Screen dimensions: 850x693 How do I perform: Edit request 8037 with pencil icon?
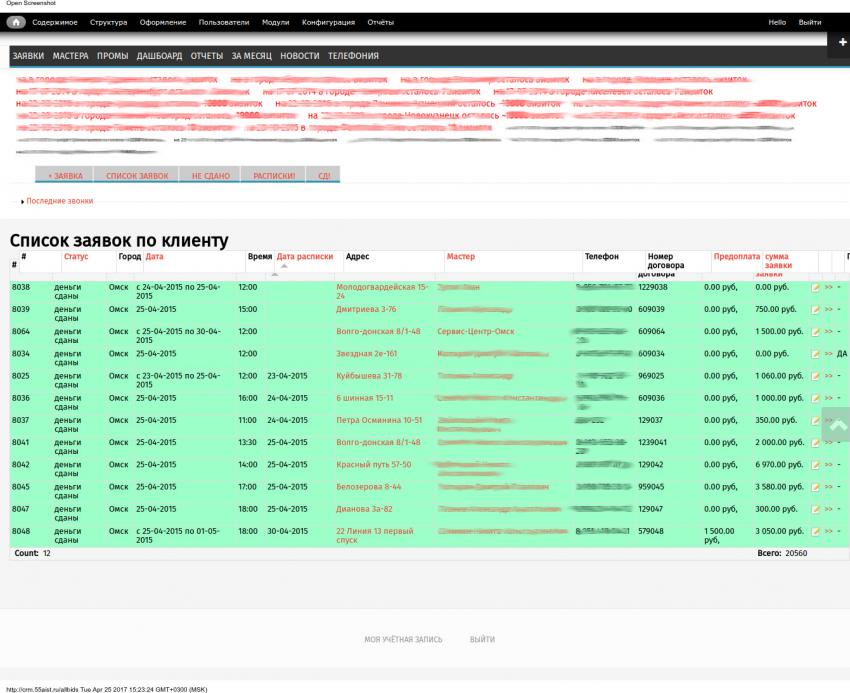pyautogui.click(x=815, y=421)
